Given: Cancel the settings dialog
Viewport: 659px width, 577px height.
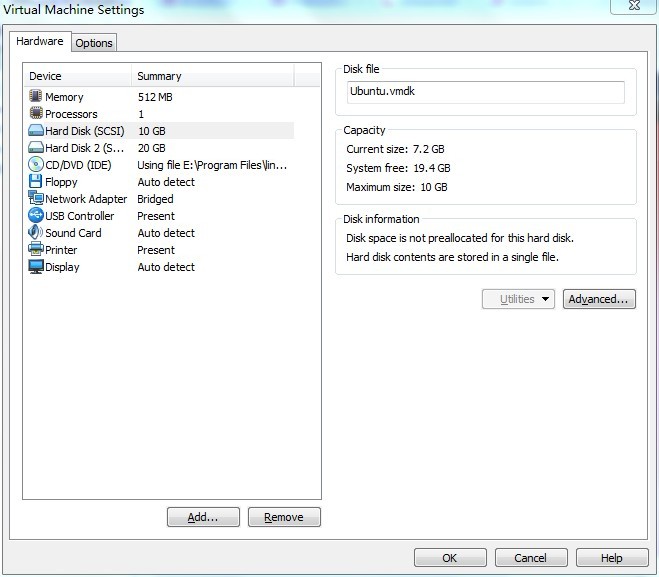Looking at the screenshot, I should (x=531, y=558).
